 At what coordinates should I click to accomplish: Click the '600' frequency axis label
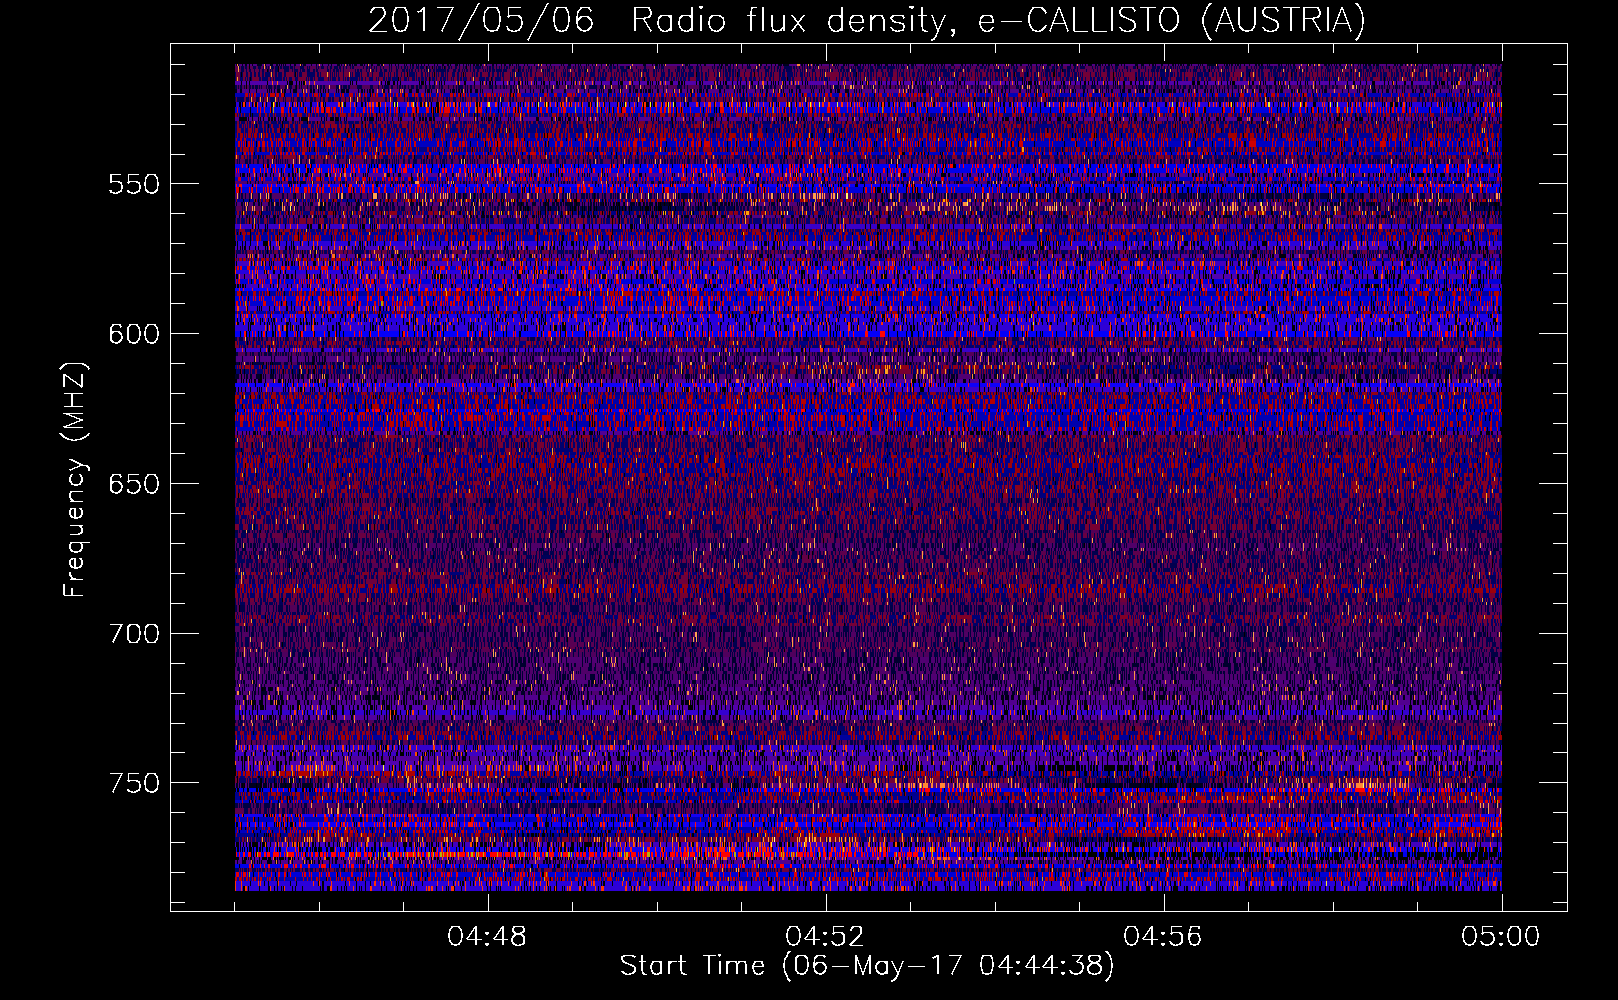click(x=134, y=334)
